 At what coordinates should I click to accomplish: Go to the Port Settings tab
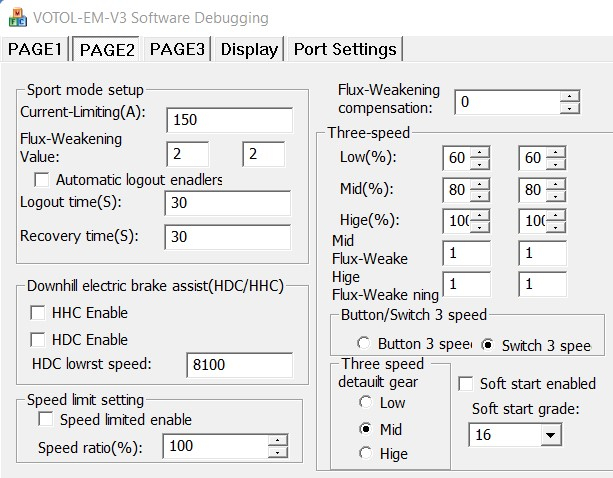(345, 49)
